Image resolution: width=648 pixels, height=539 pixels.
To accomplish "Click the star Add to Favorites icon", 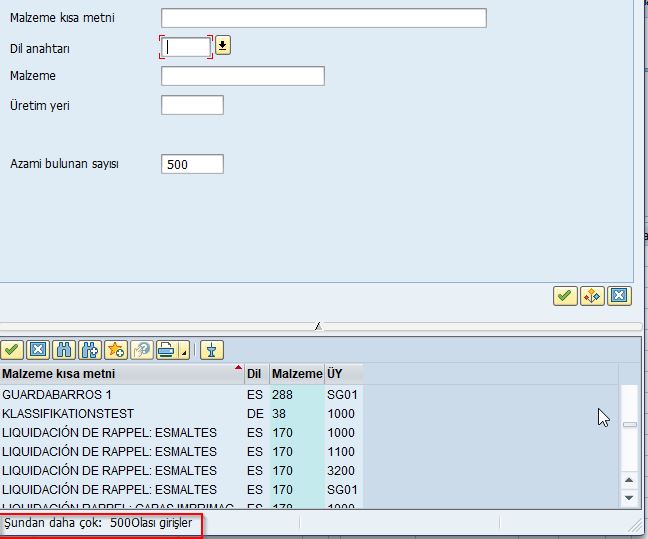I will point(116,350).
